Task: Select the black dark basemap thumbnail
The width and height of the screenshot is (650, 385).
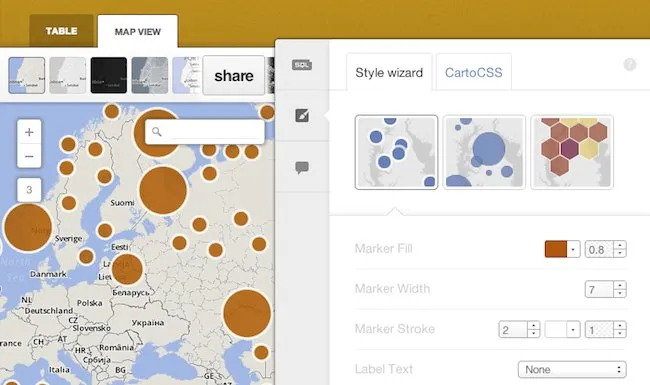Action: pos(109,75)
